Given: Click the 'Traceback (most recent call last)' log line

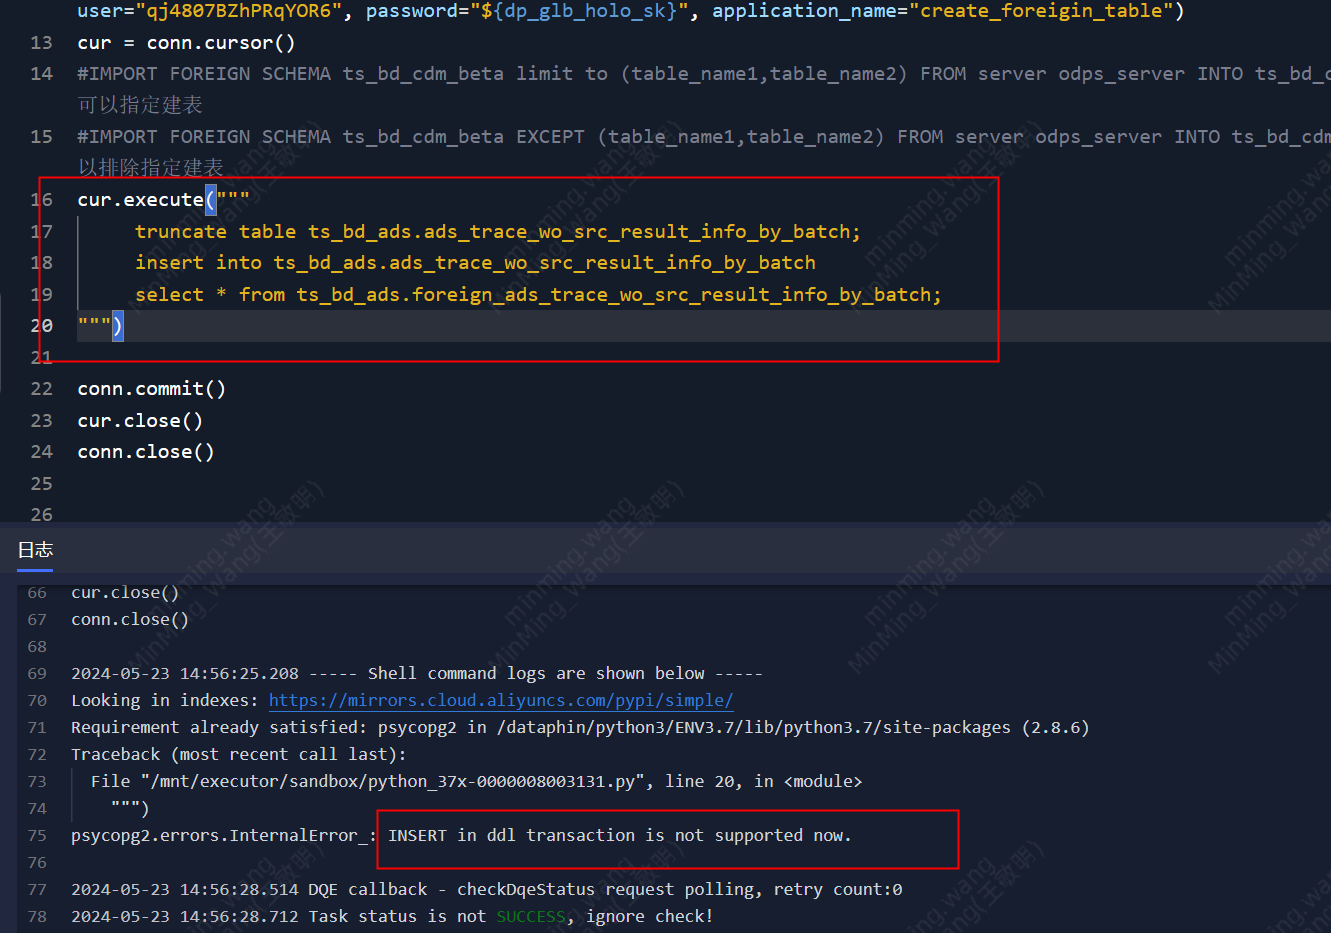Looking at the screenshot, I should 239,754.
